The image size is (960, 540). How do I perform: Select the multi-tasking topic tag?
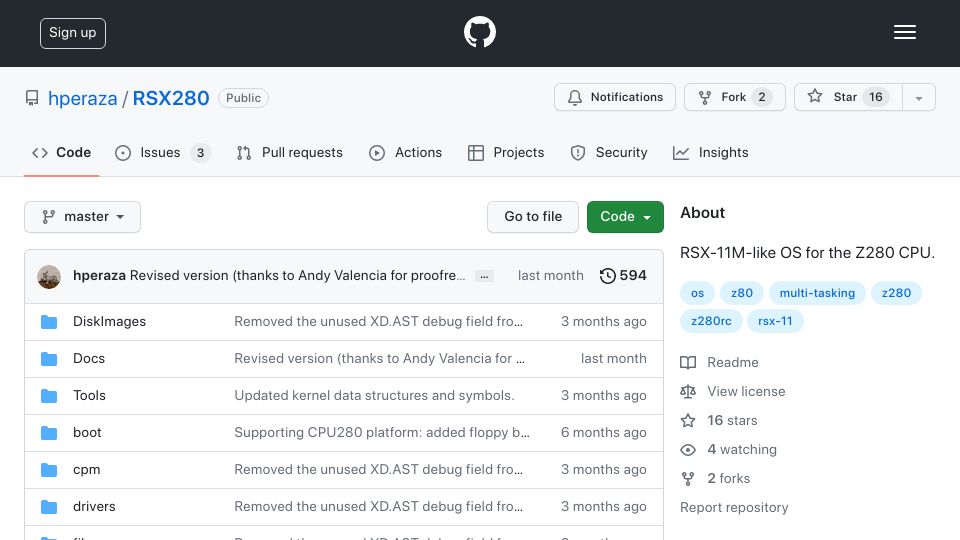click(817, 293)
